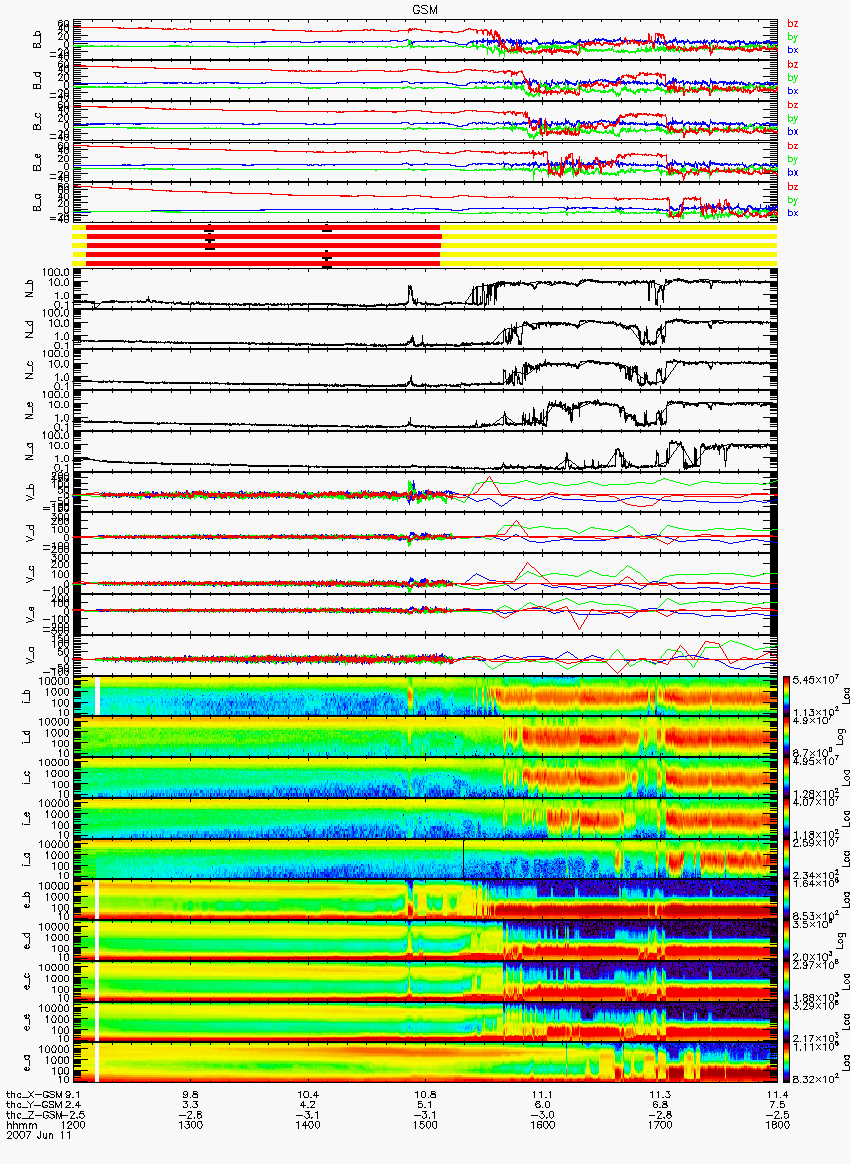Click the 4.07×10^7 color scale value
Viewport: 850px width, 1164px height.
pos(814,802)
